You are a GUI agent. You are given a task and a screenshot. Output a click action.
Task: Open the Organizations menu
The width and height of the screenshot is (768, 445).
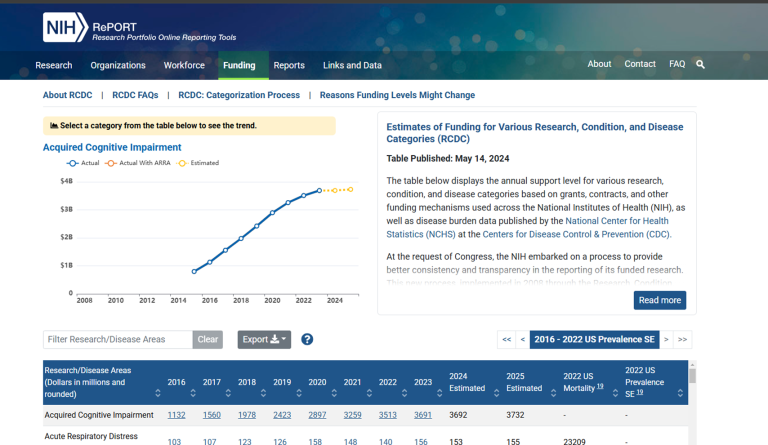(118, 65)
